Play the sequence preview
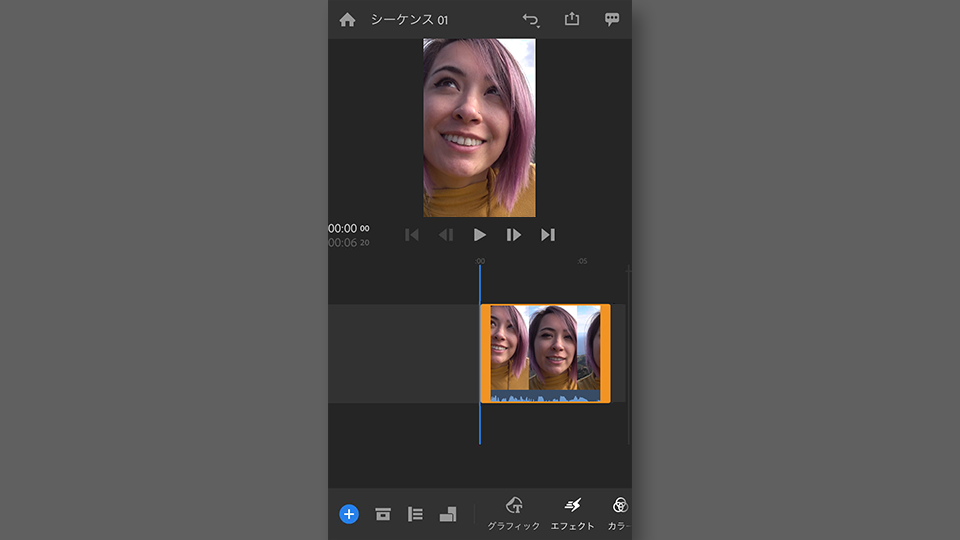 (x=479, y=235)
